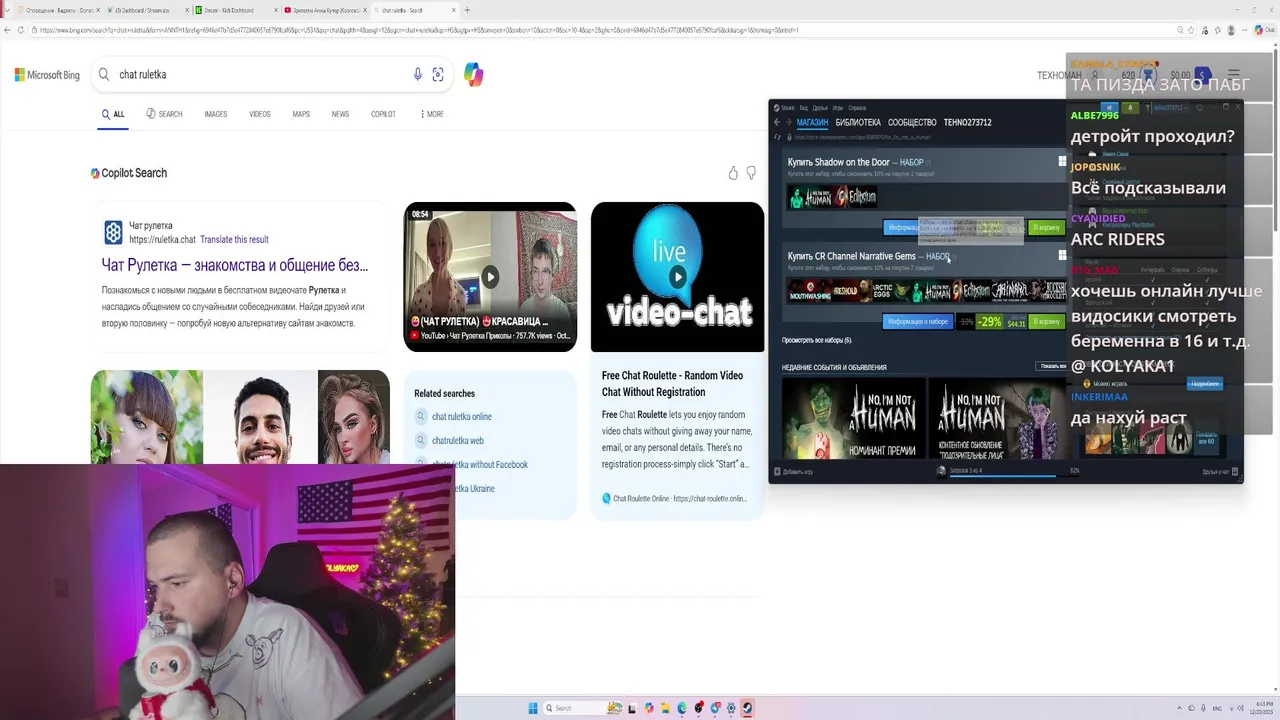Image resolution: width=1280 pixels, height=720 pixels.
Task: Click Добавить игру in Steam footer
Action: [x=793, y=471]
